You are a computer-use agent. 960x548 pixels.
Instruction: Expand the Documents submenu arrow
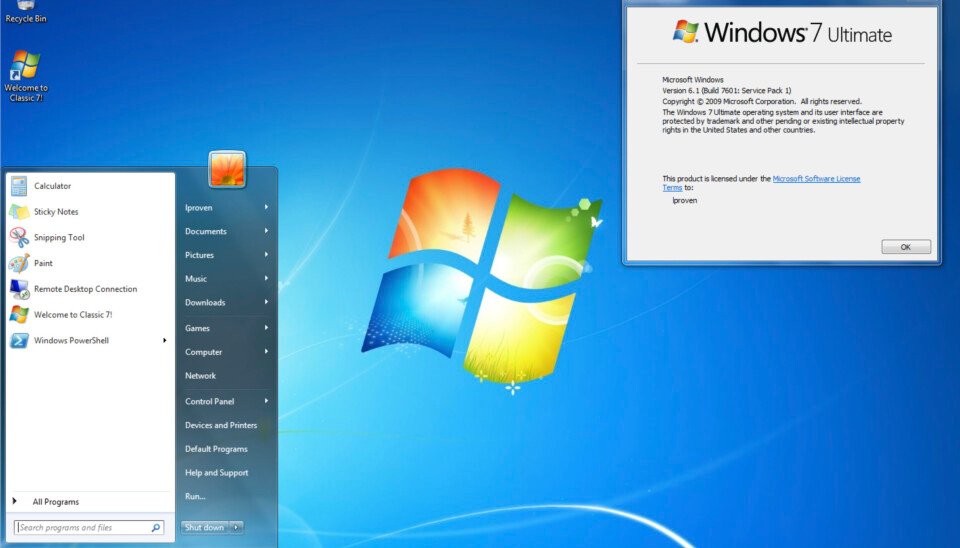tap(266, 231)
